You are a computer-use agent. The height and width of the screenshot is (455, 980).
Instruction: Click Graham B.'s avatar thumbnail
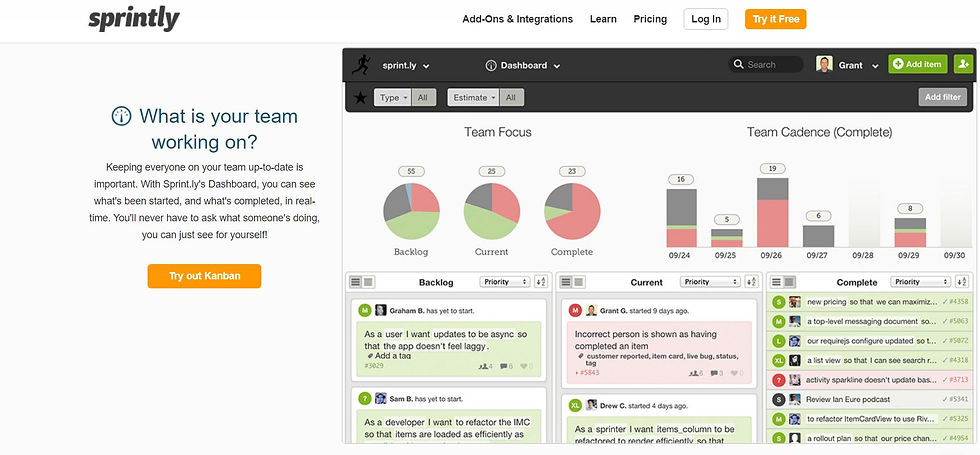[x=380, y=310]
